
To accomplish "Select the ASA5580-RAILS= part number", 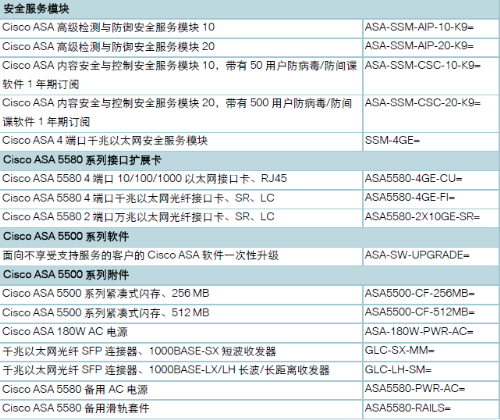I will [407, 408].
